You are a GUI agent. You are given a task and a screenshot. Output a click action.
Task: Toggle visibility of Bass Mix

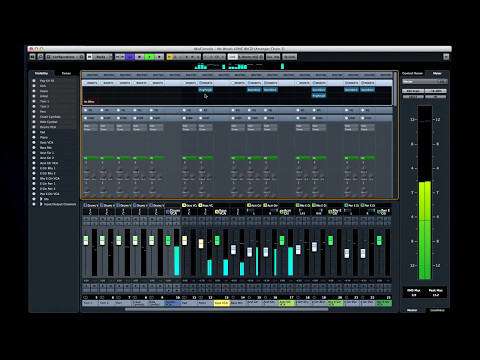(x=34, y=148)
